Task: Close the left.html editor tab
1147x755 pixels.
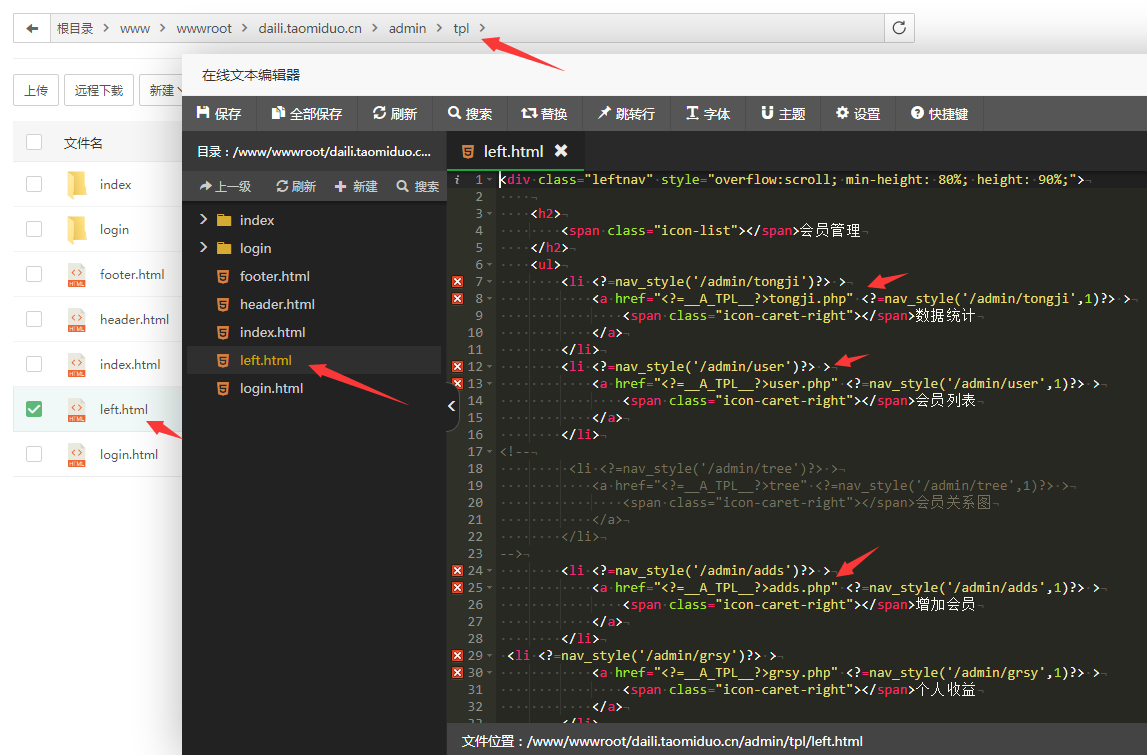Action: [x=561, y=150]
